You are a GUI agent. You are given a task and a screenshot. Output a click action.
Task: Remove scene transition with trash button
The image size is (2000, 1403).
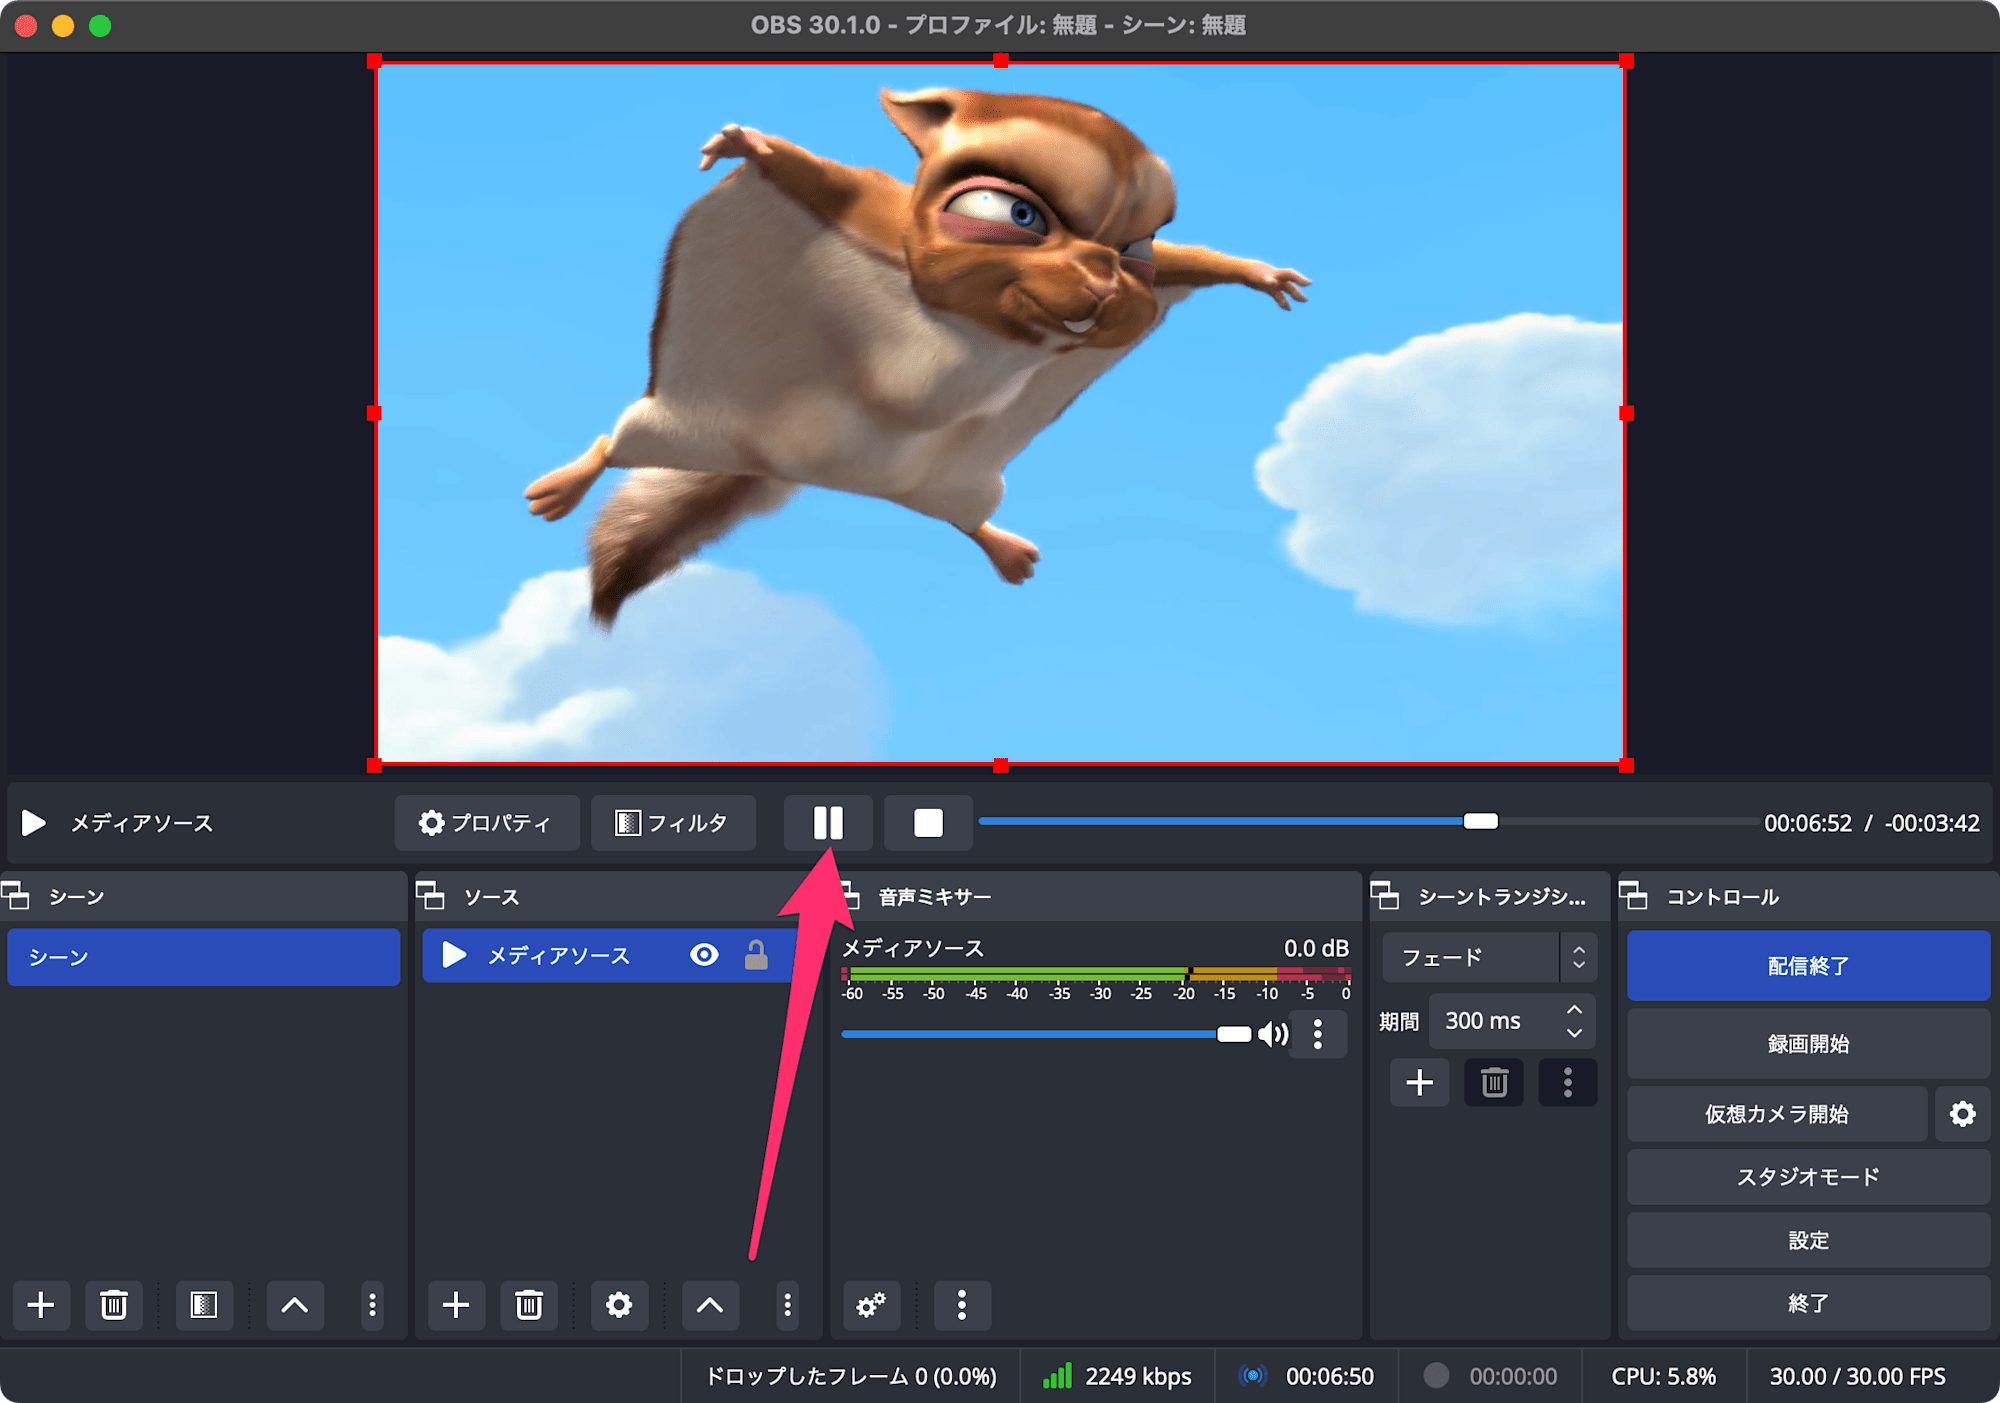[1494, 1082]
